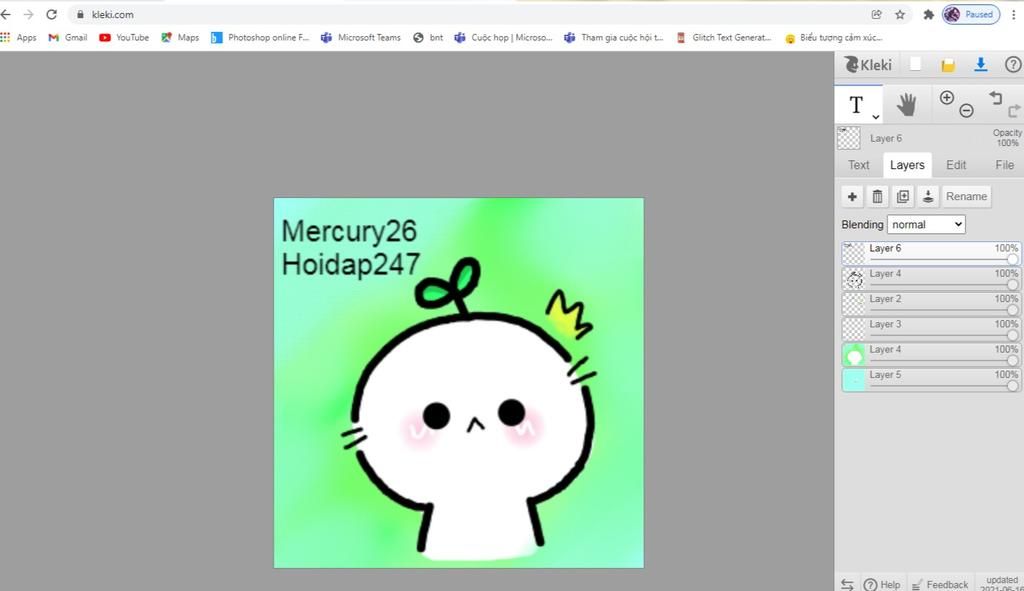The height and width of the screenshot is (591, 1024).
Task: Click Layer 5 opacity slider handle
Action: [x=1012, y=386]
